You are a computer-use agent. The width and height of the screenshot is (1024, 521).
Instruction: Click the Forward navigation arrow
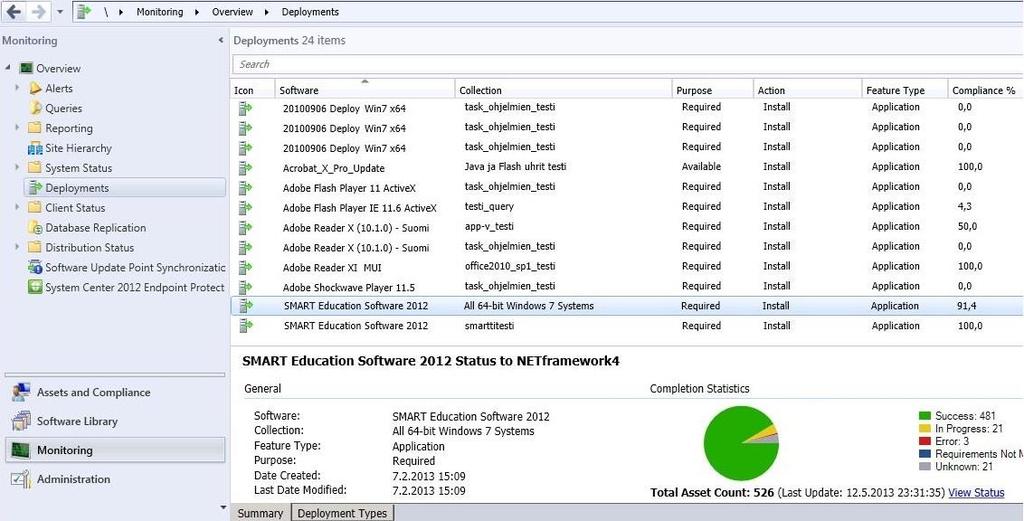pos(39,12)
